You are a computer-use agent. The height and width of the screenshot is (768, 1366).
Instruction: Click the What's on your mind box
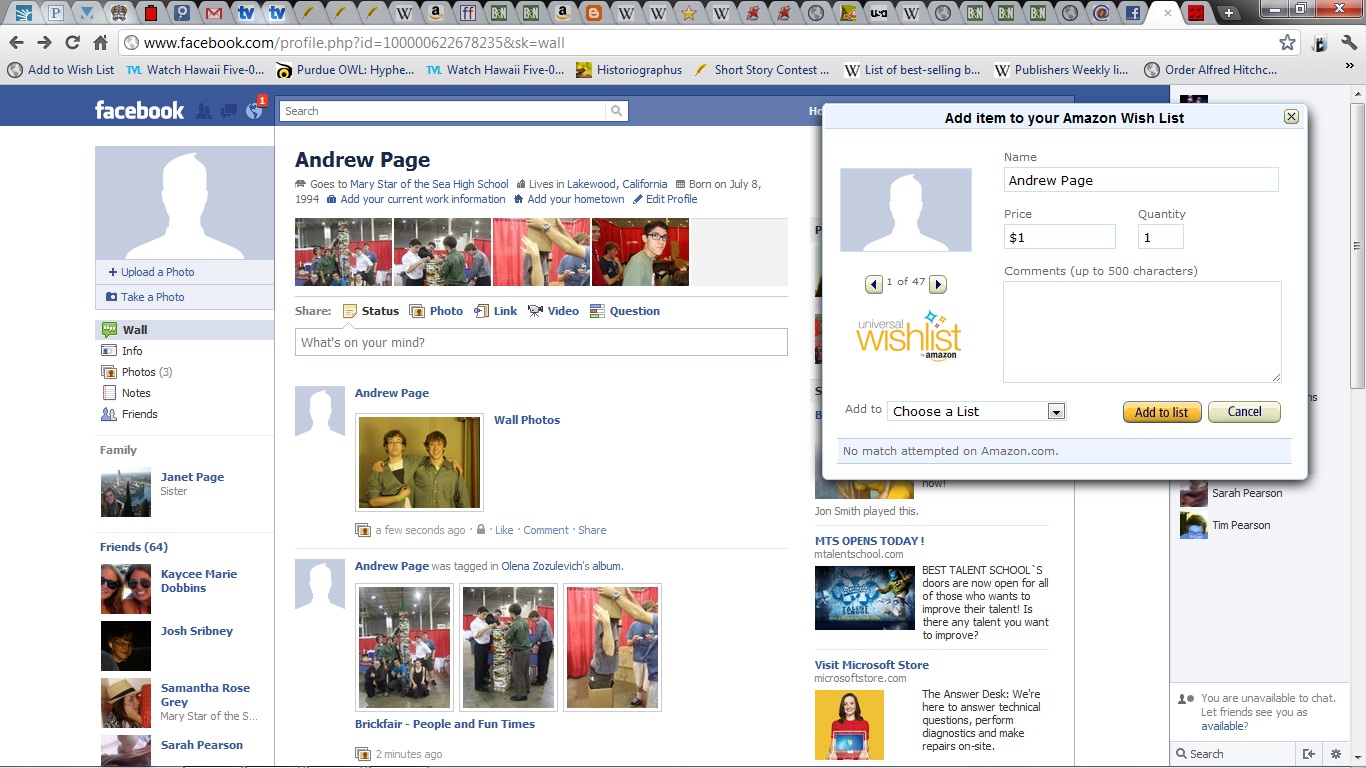[x=541, y=342]
